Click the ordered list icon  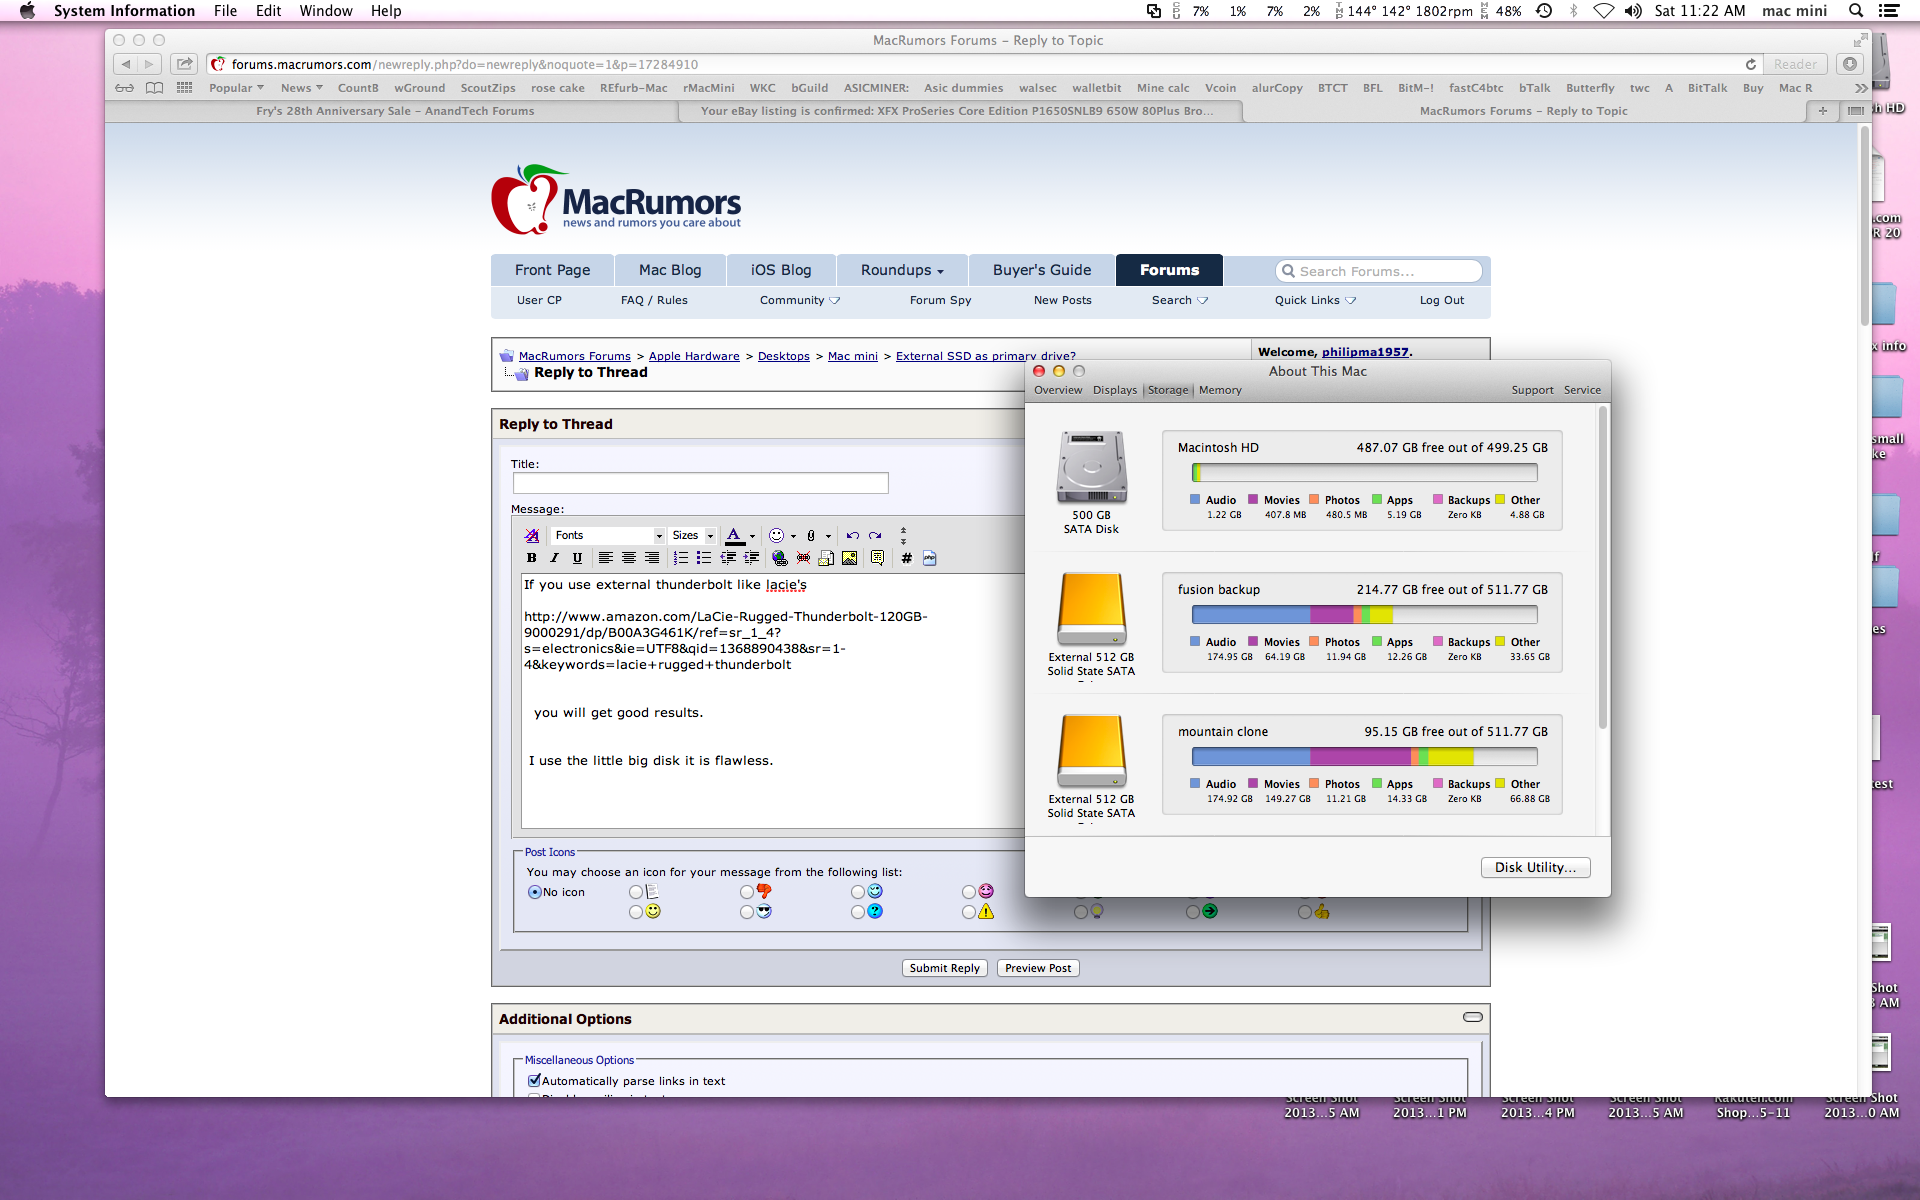click(x=680, y=558)
